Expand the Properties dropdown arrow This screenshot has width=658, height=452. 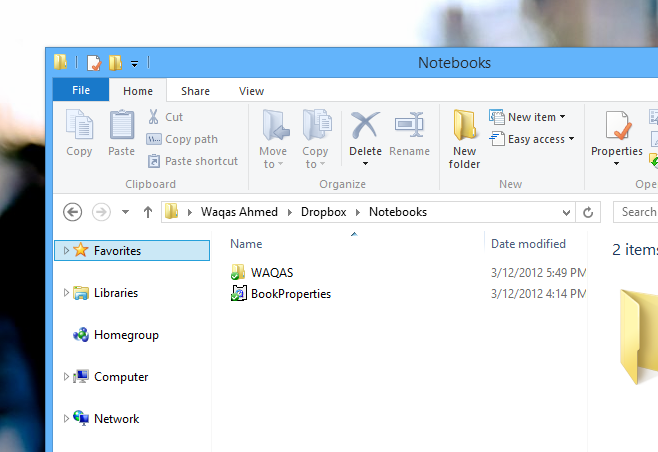[616, 163]
